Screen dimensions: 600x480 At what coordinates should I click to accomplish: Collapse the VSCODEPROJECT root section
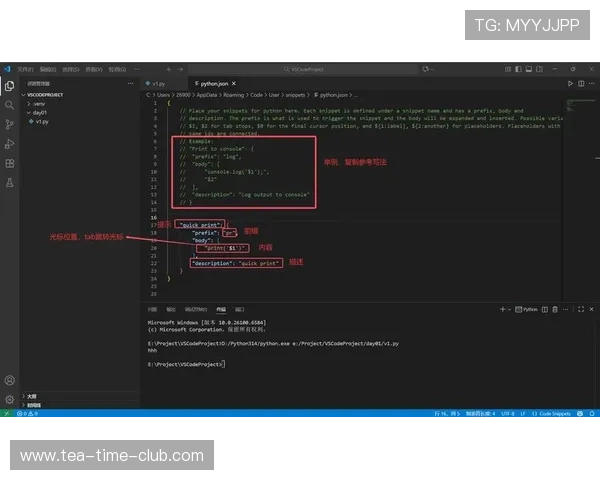(46, 94)
